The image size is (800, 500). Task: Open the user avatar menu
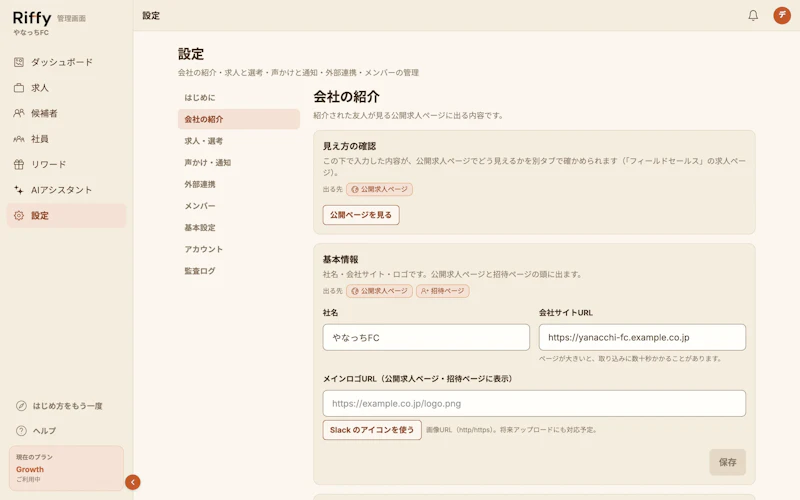click(782, 15)
